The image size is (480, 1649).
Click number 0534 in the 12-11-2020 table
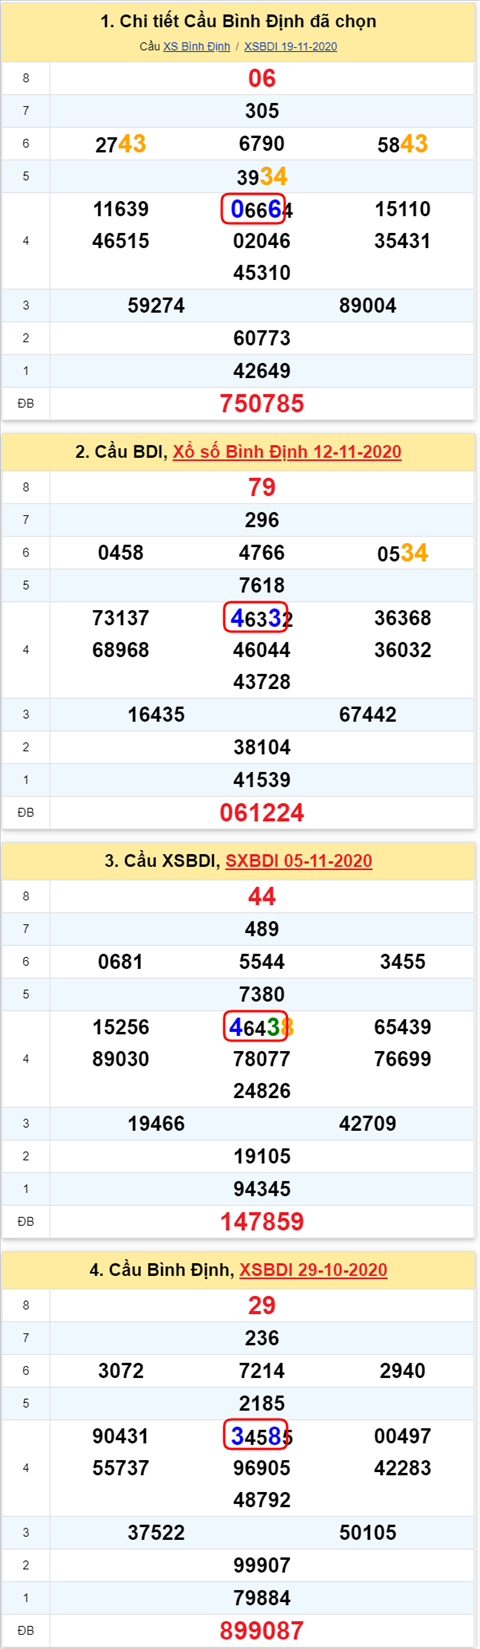tap(403, 553)
